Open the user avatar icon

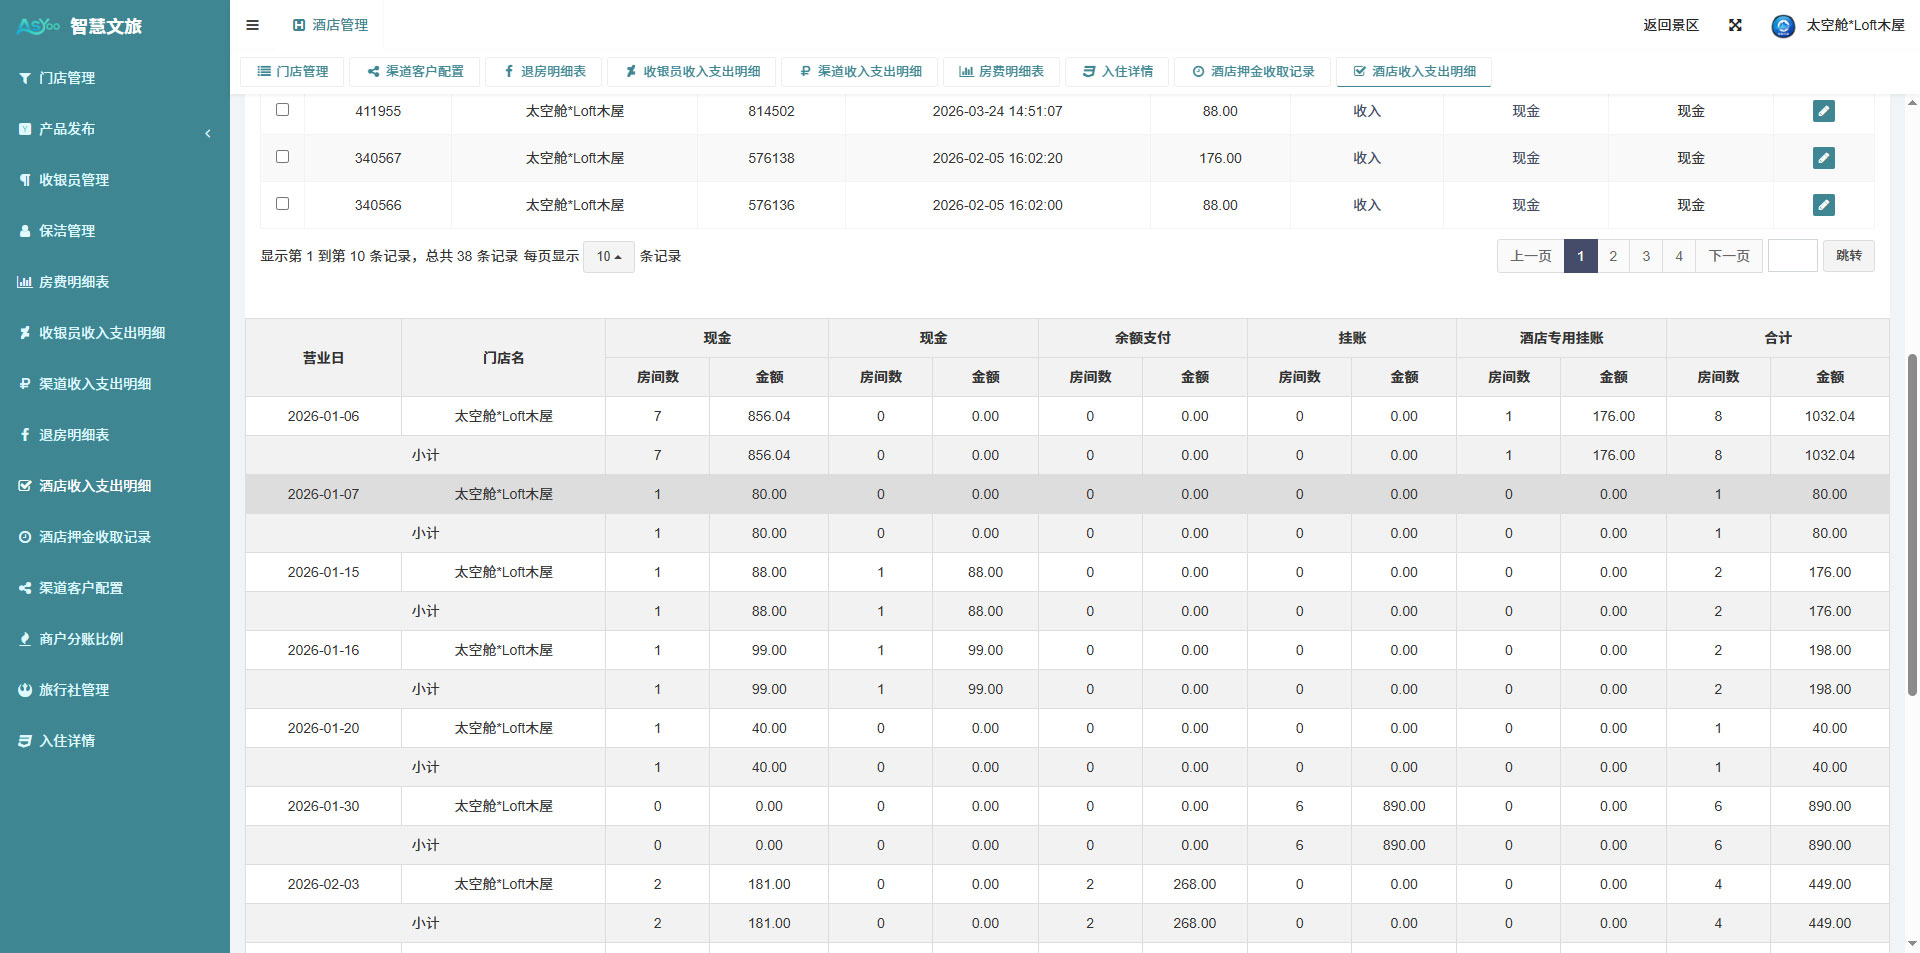pos(1782,26)
